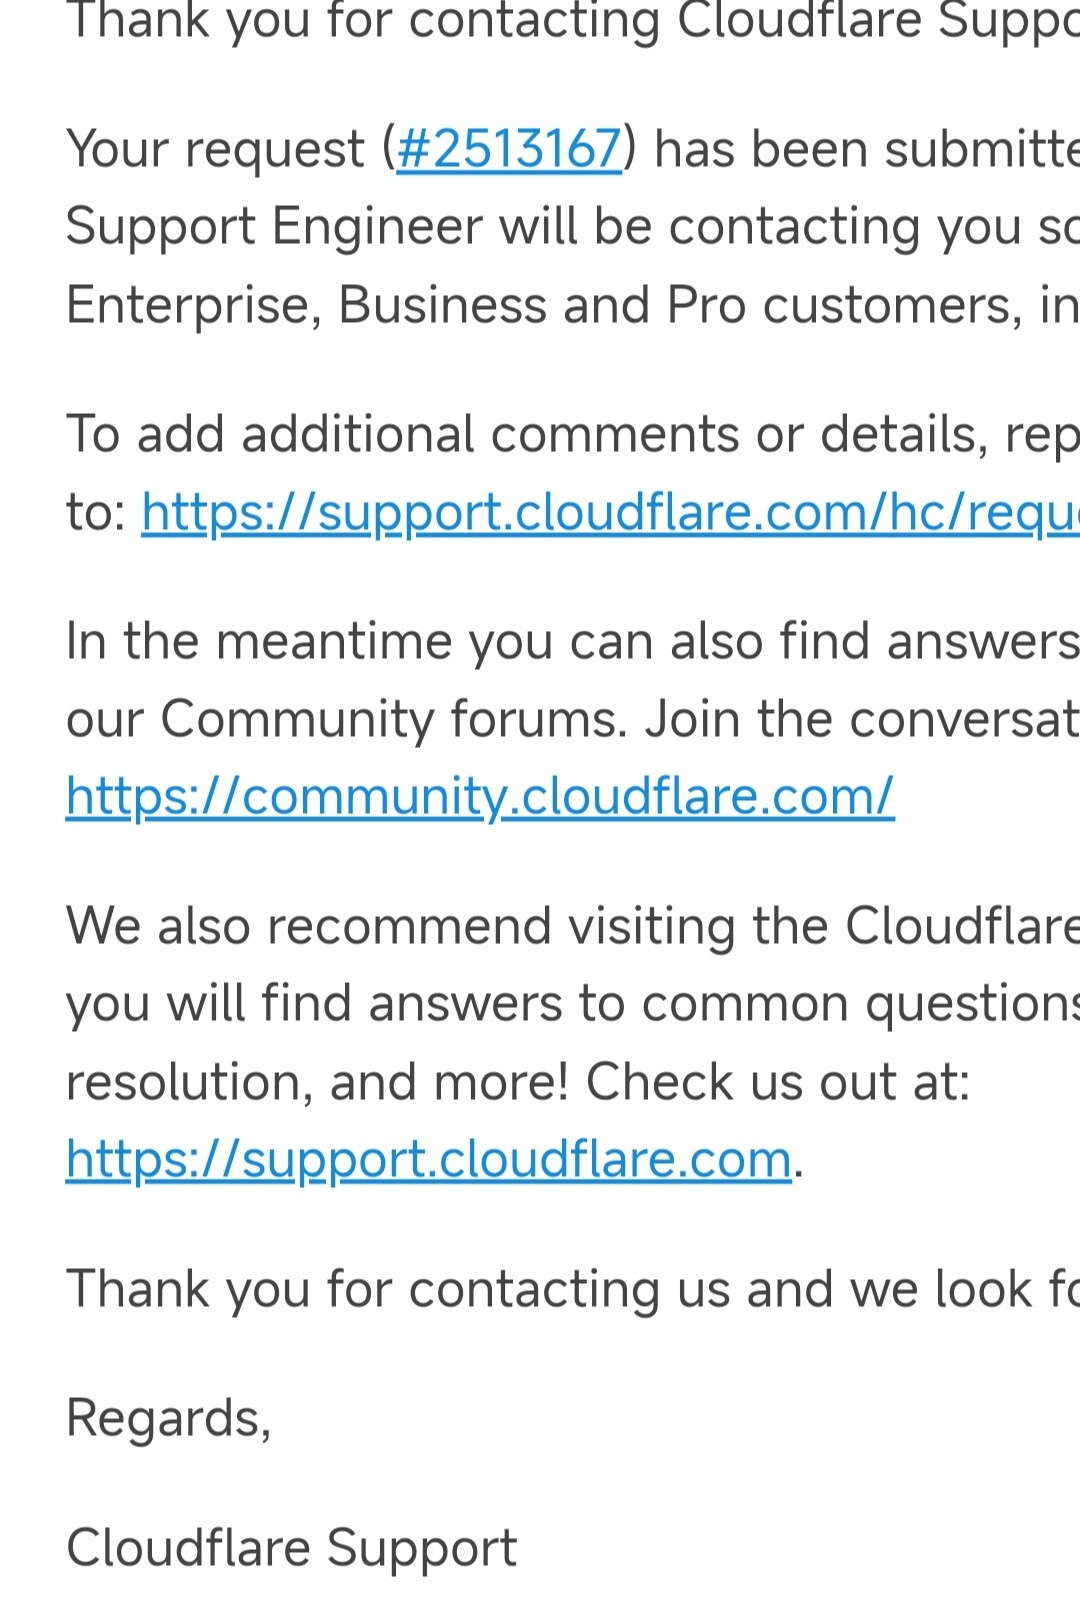Viewport: 1080px width, 1616px height.
Task: Tap the 'Thank you for contacting Cloudflare' top line
Action: click(x=573, y=22)
